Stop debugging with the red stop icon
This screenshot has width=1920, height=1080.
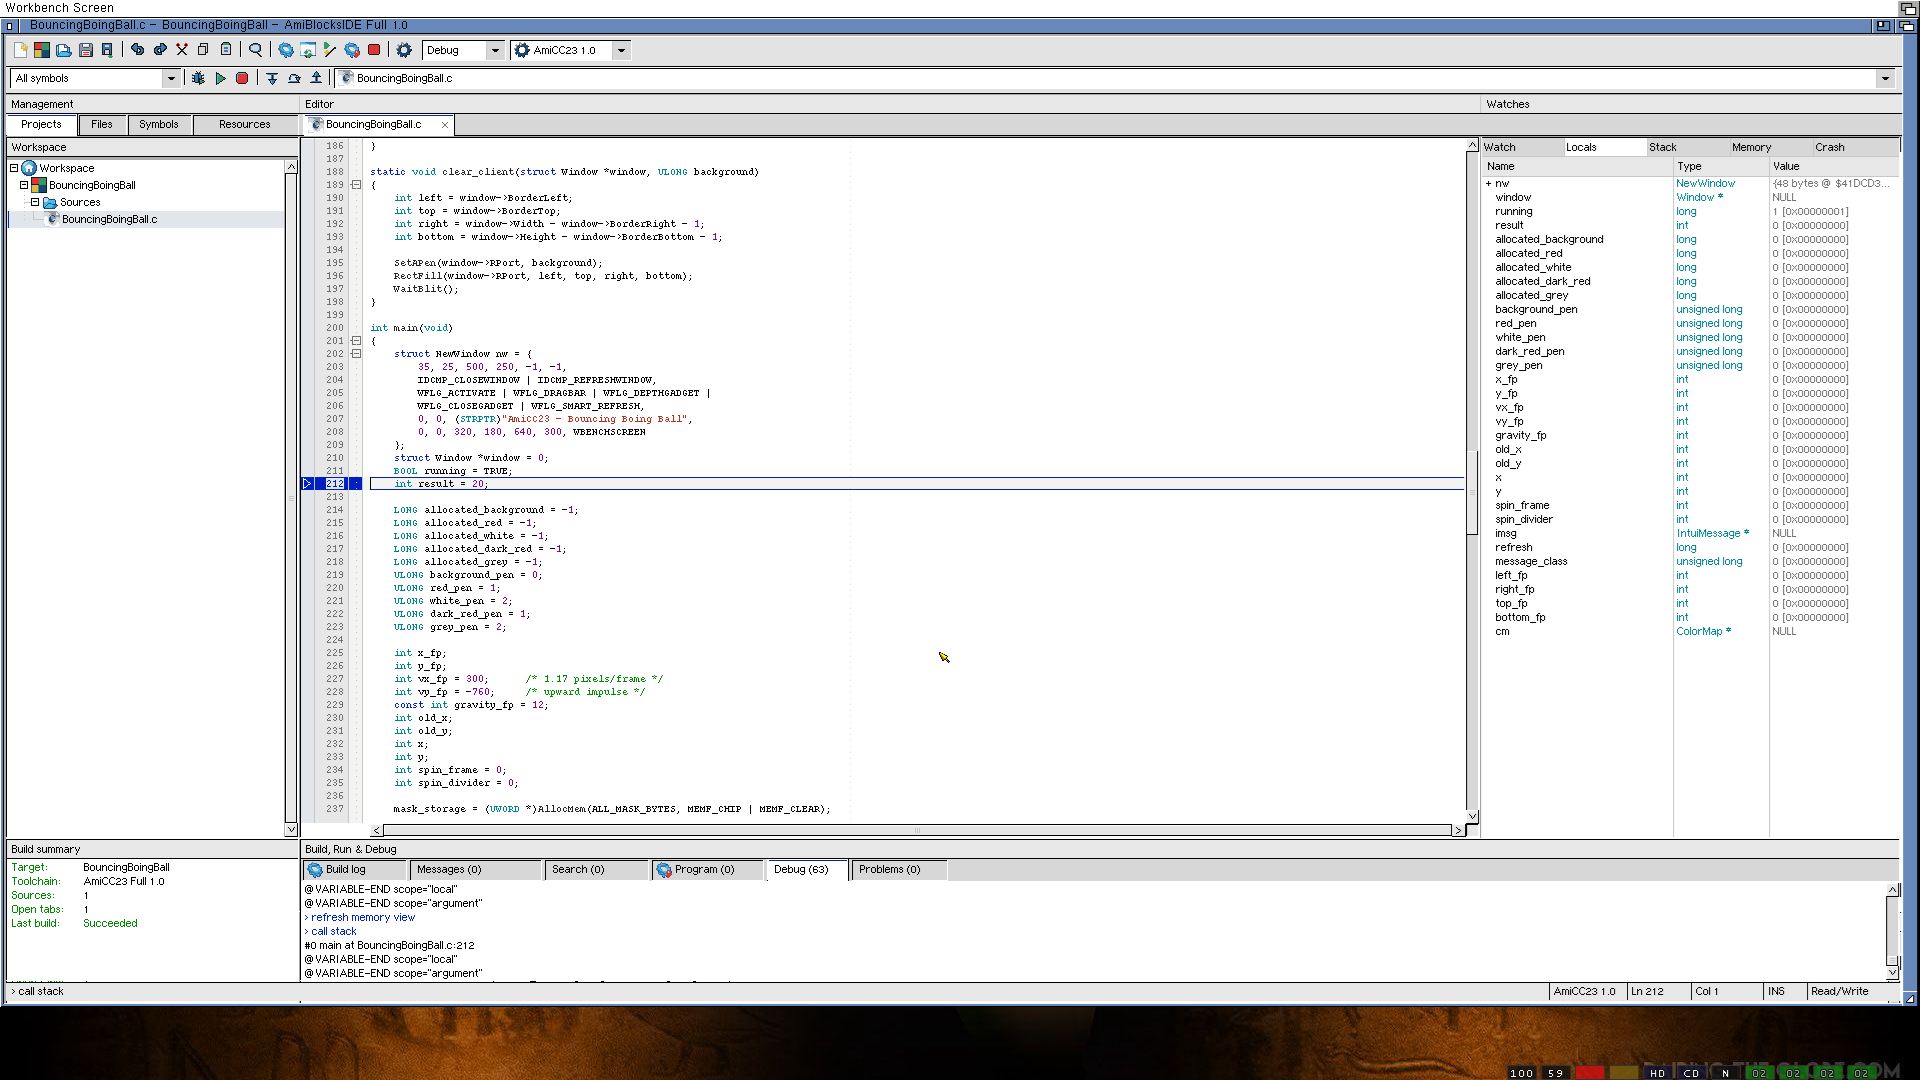[x=242, y=78]
